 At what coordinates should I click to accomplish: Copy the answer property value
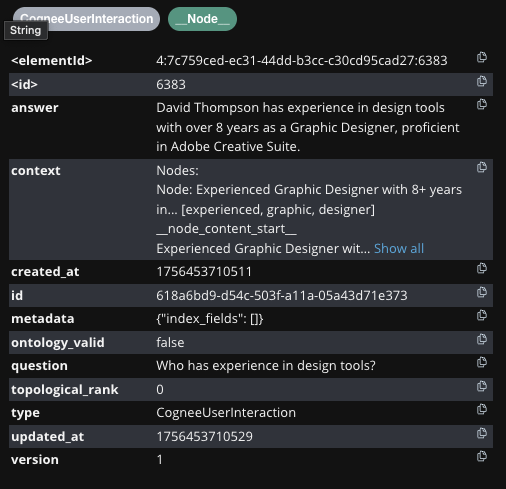coord(482,104)
